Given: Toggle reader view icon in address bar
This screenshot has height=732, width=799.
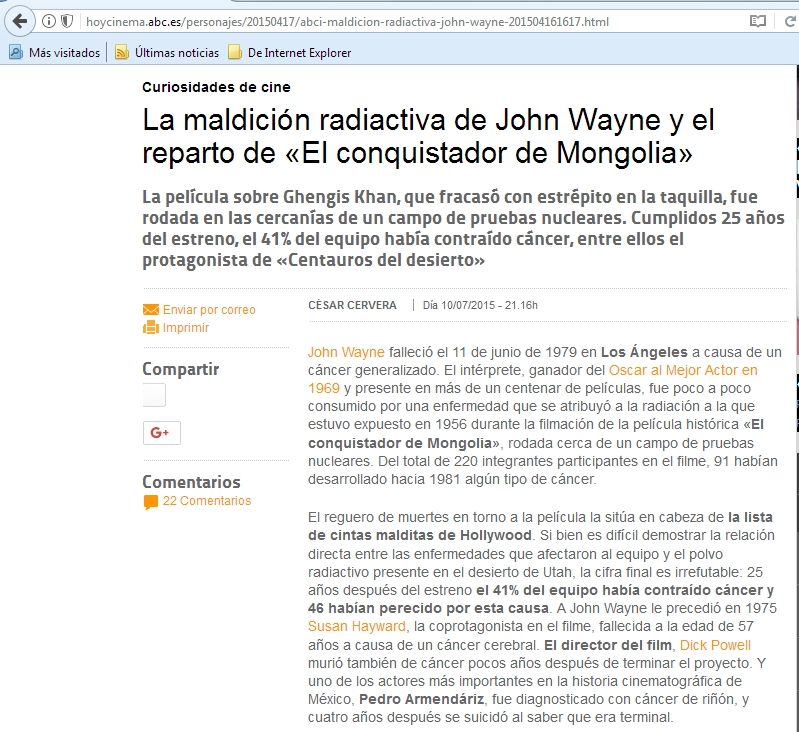Looking at the screenshot, I should click(x=758, y=21).
